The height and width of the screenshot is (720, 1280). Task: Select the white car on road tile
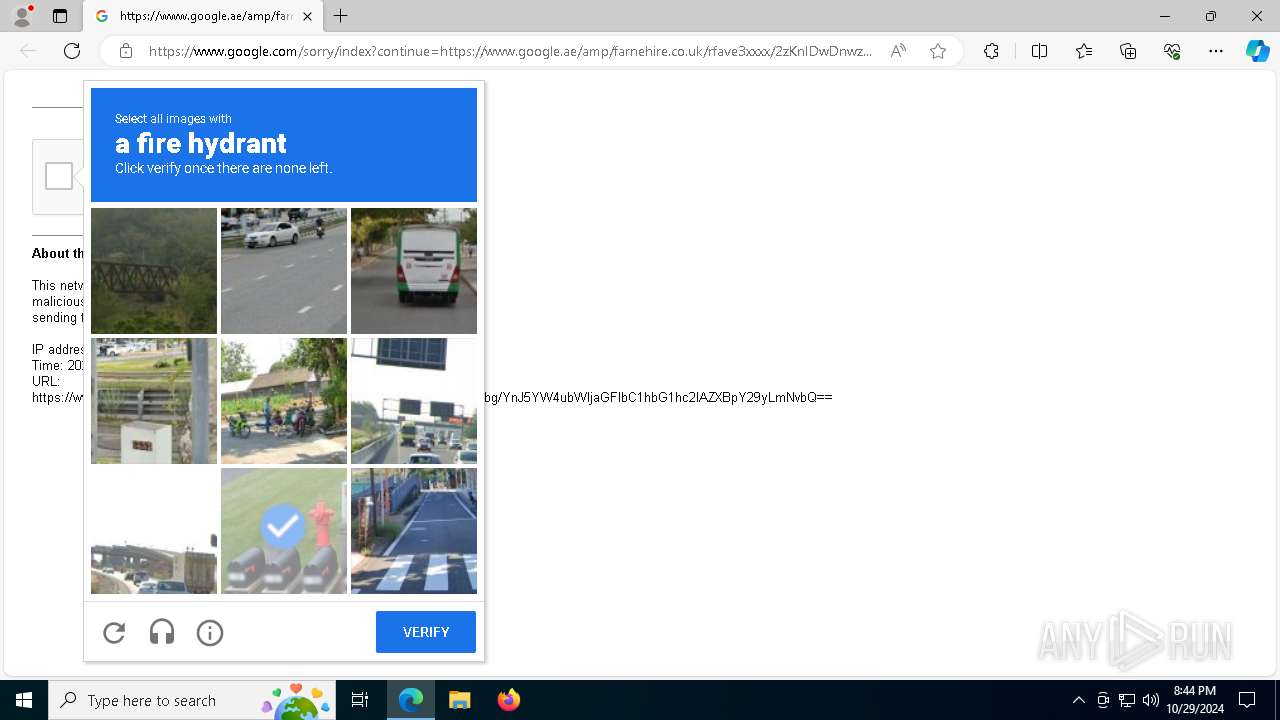click(284, 271)
